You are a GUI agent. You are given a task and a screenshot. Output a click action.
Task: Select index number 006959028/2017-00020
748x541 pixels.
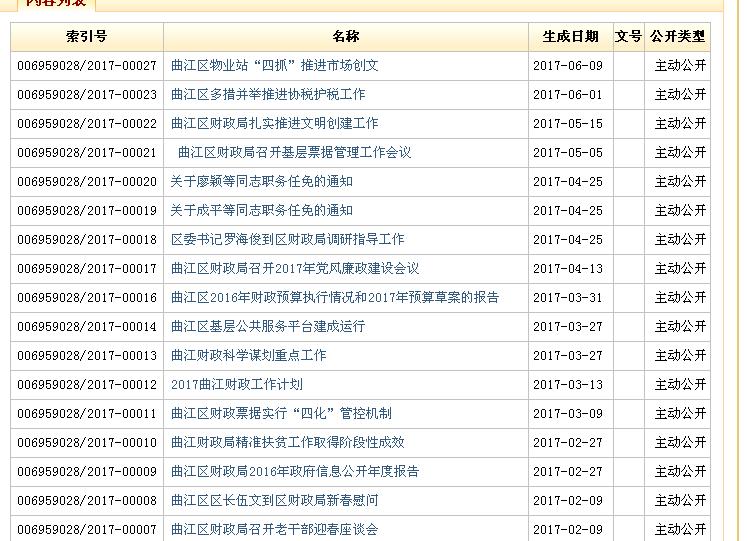(87, 182)
